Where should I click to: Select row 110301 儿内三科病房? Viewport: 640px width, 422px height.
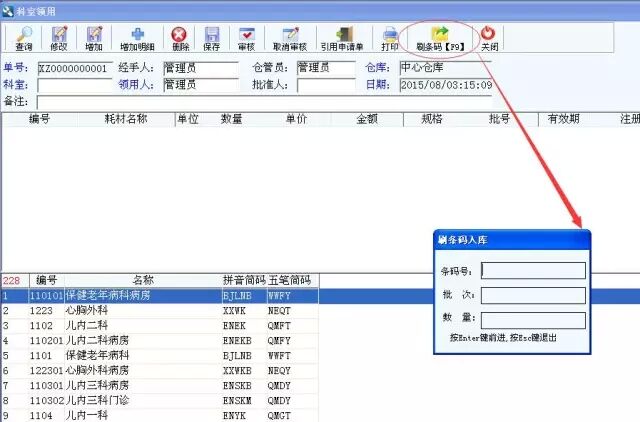click(160, 386)
